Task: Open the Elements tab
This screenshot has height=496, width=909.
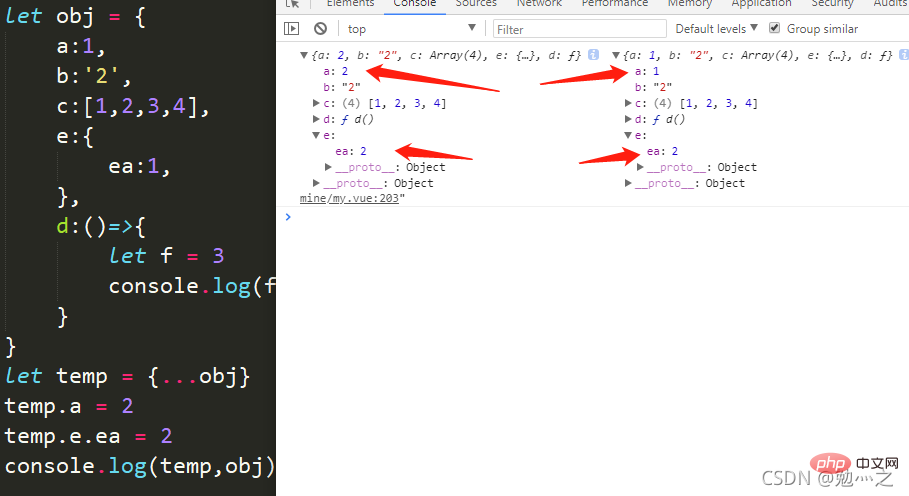Action: (350, 3)
